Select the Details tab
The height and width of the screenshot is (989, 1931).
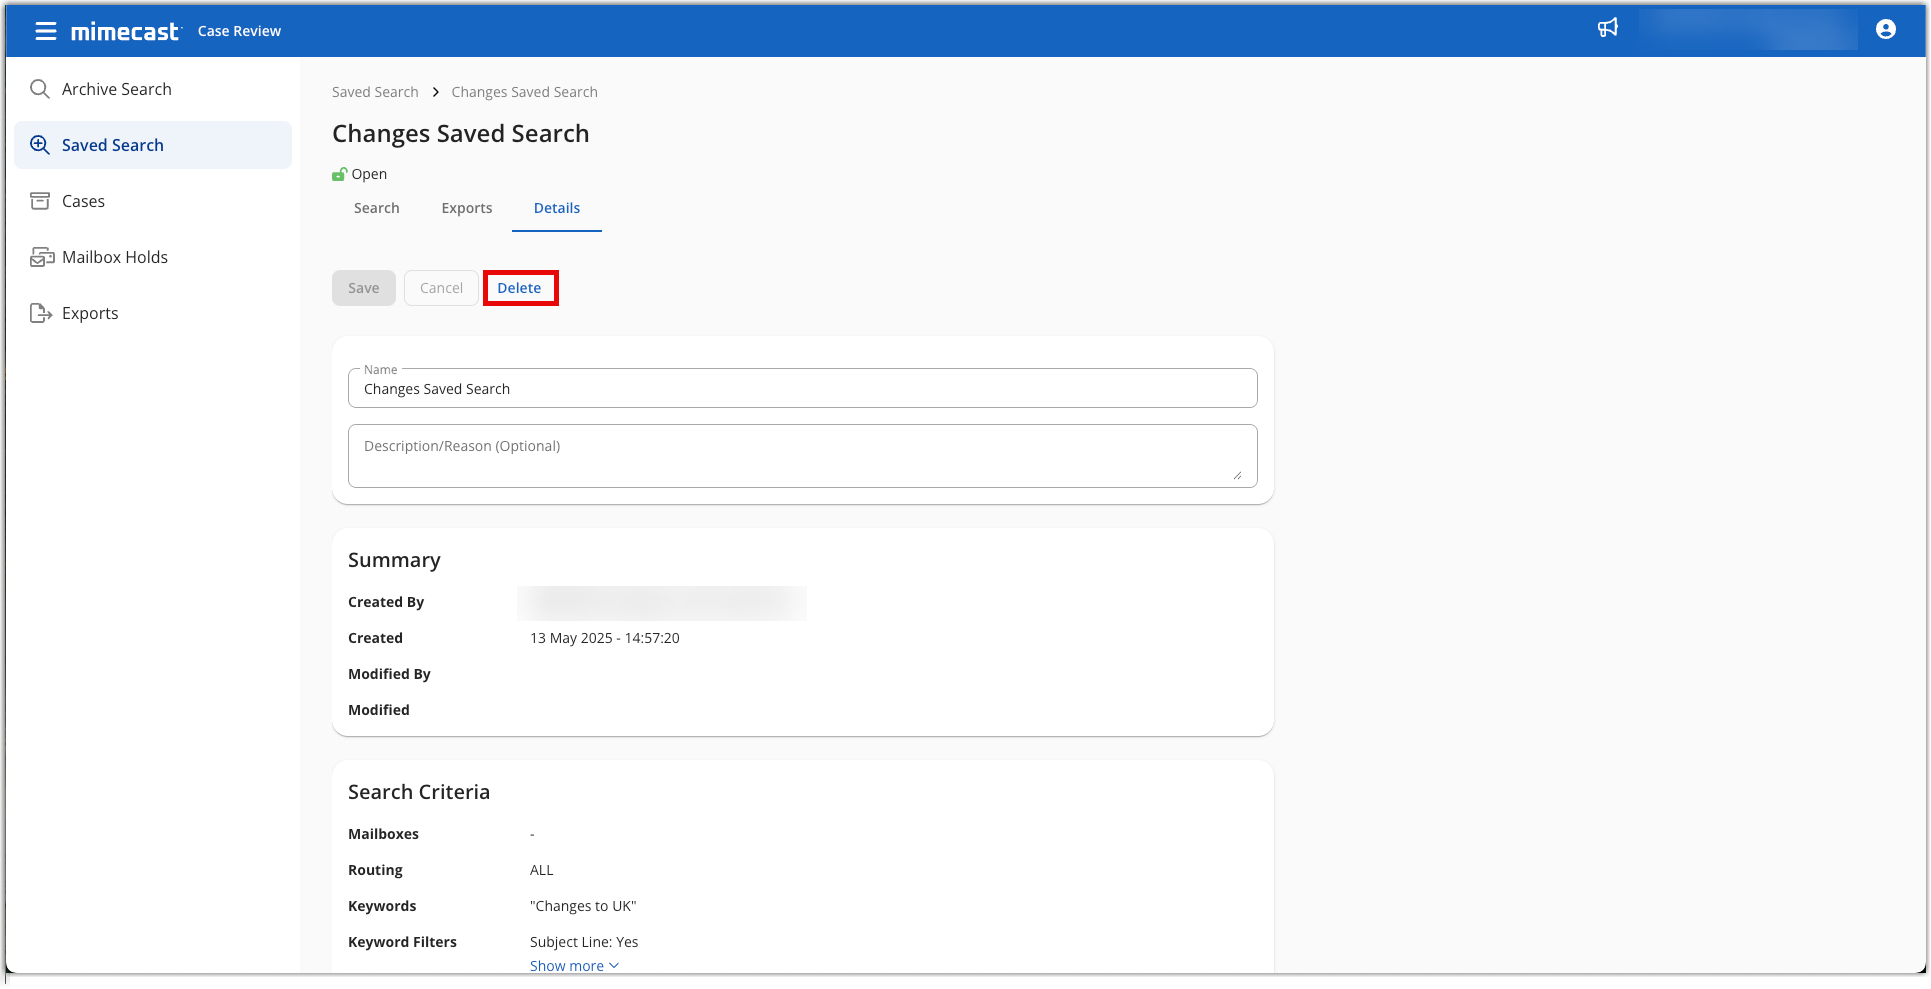[556, 208]
